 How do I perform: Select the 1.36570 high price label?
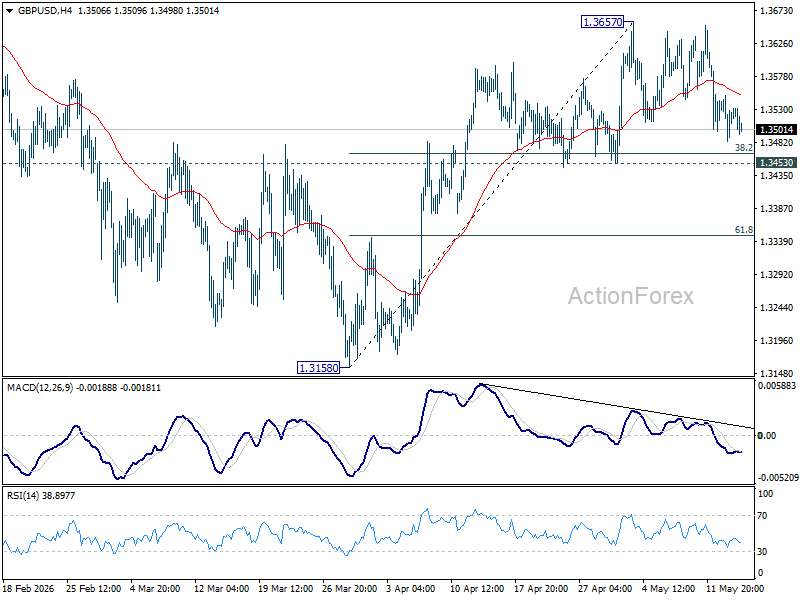(603, 22)
